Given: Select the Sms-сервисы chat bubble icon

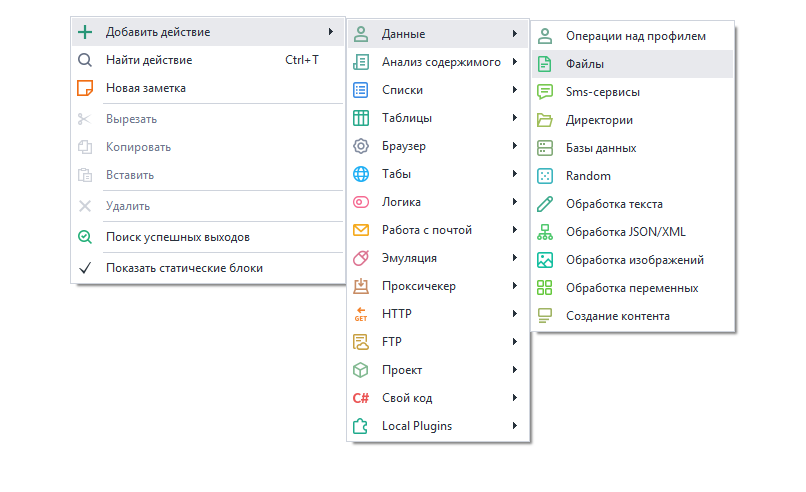Looking at the screenshot, I should tap(545, 92).
